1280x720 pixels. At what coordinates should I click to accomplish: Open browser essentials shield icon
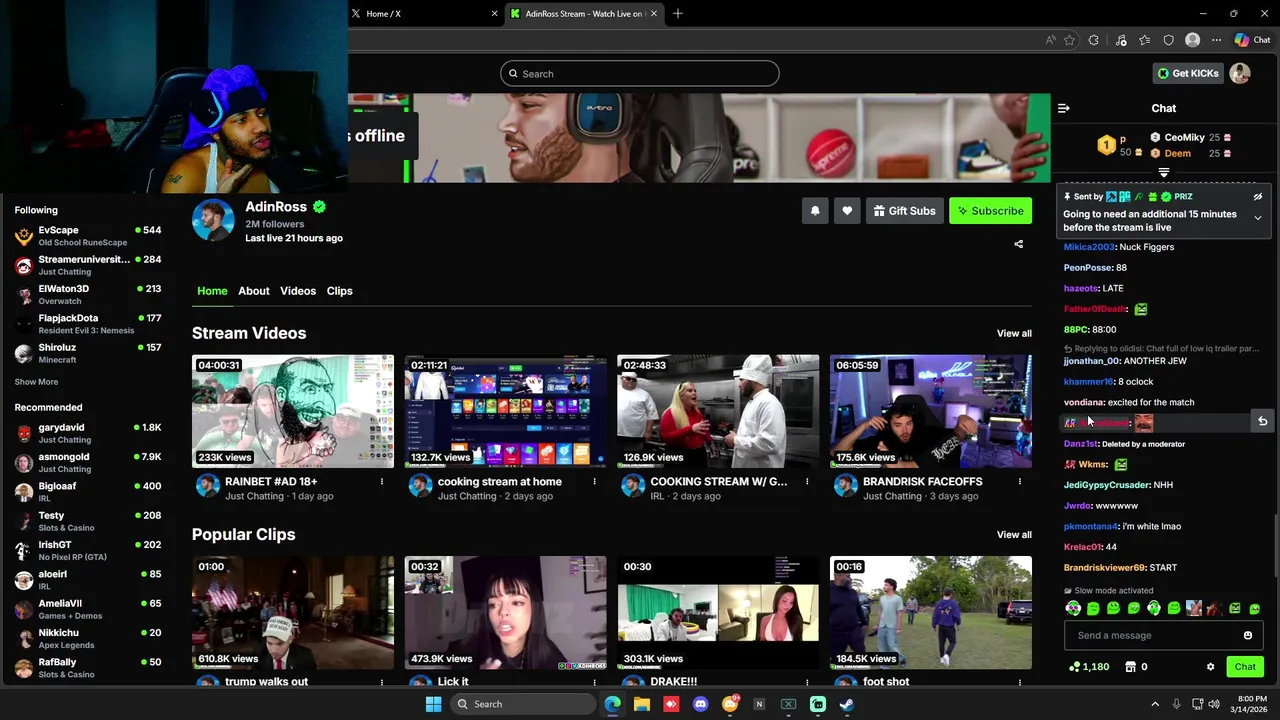coord(1168,41)
